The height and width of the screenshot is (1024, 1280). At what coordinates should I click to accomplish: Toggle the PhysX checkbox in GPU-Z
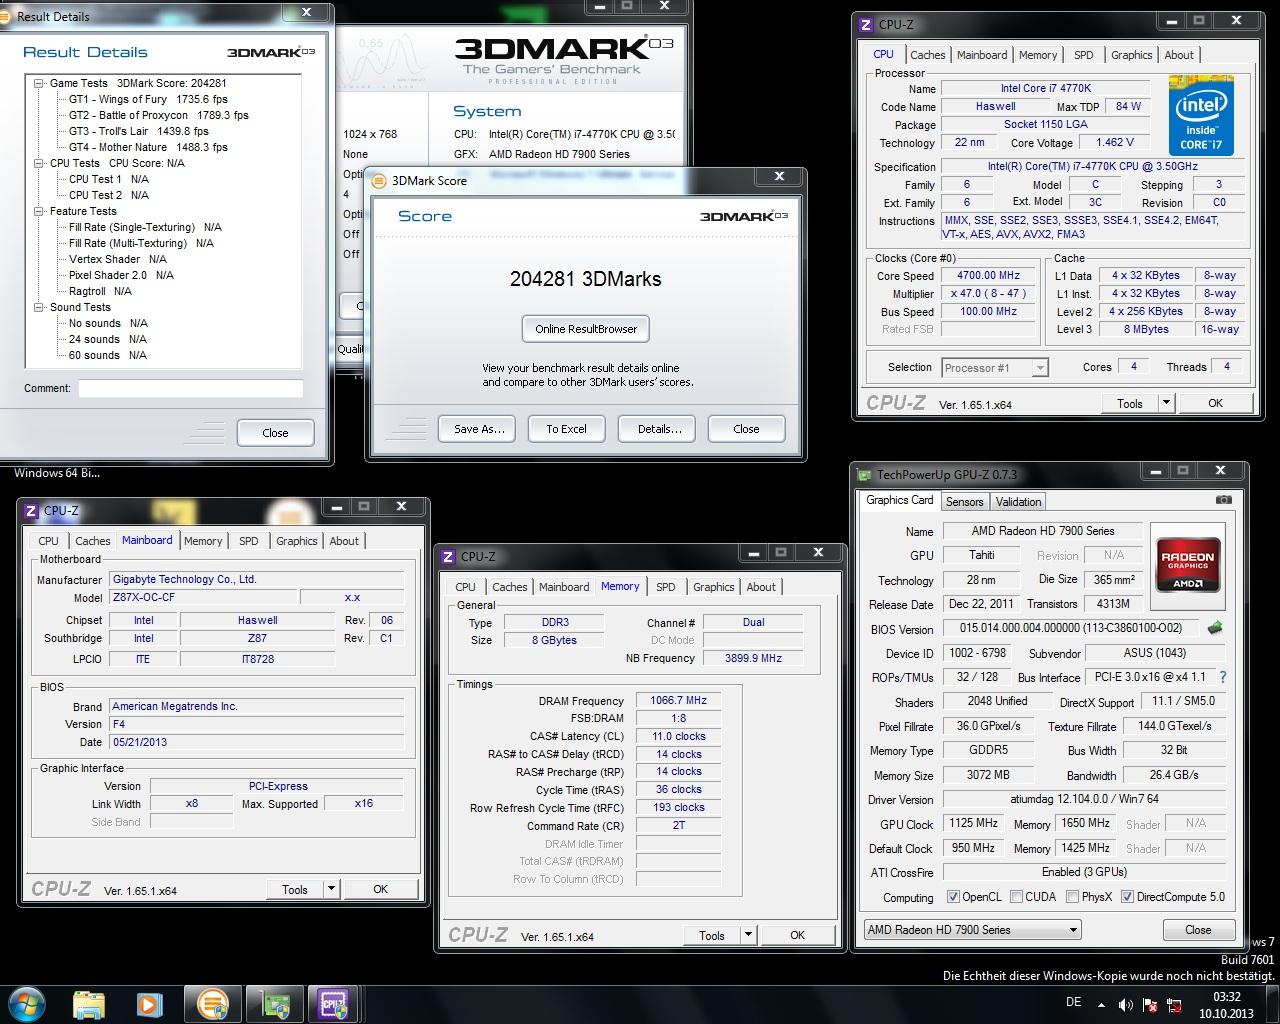(x=1072, y=897)
